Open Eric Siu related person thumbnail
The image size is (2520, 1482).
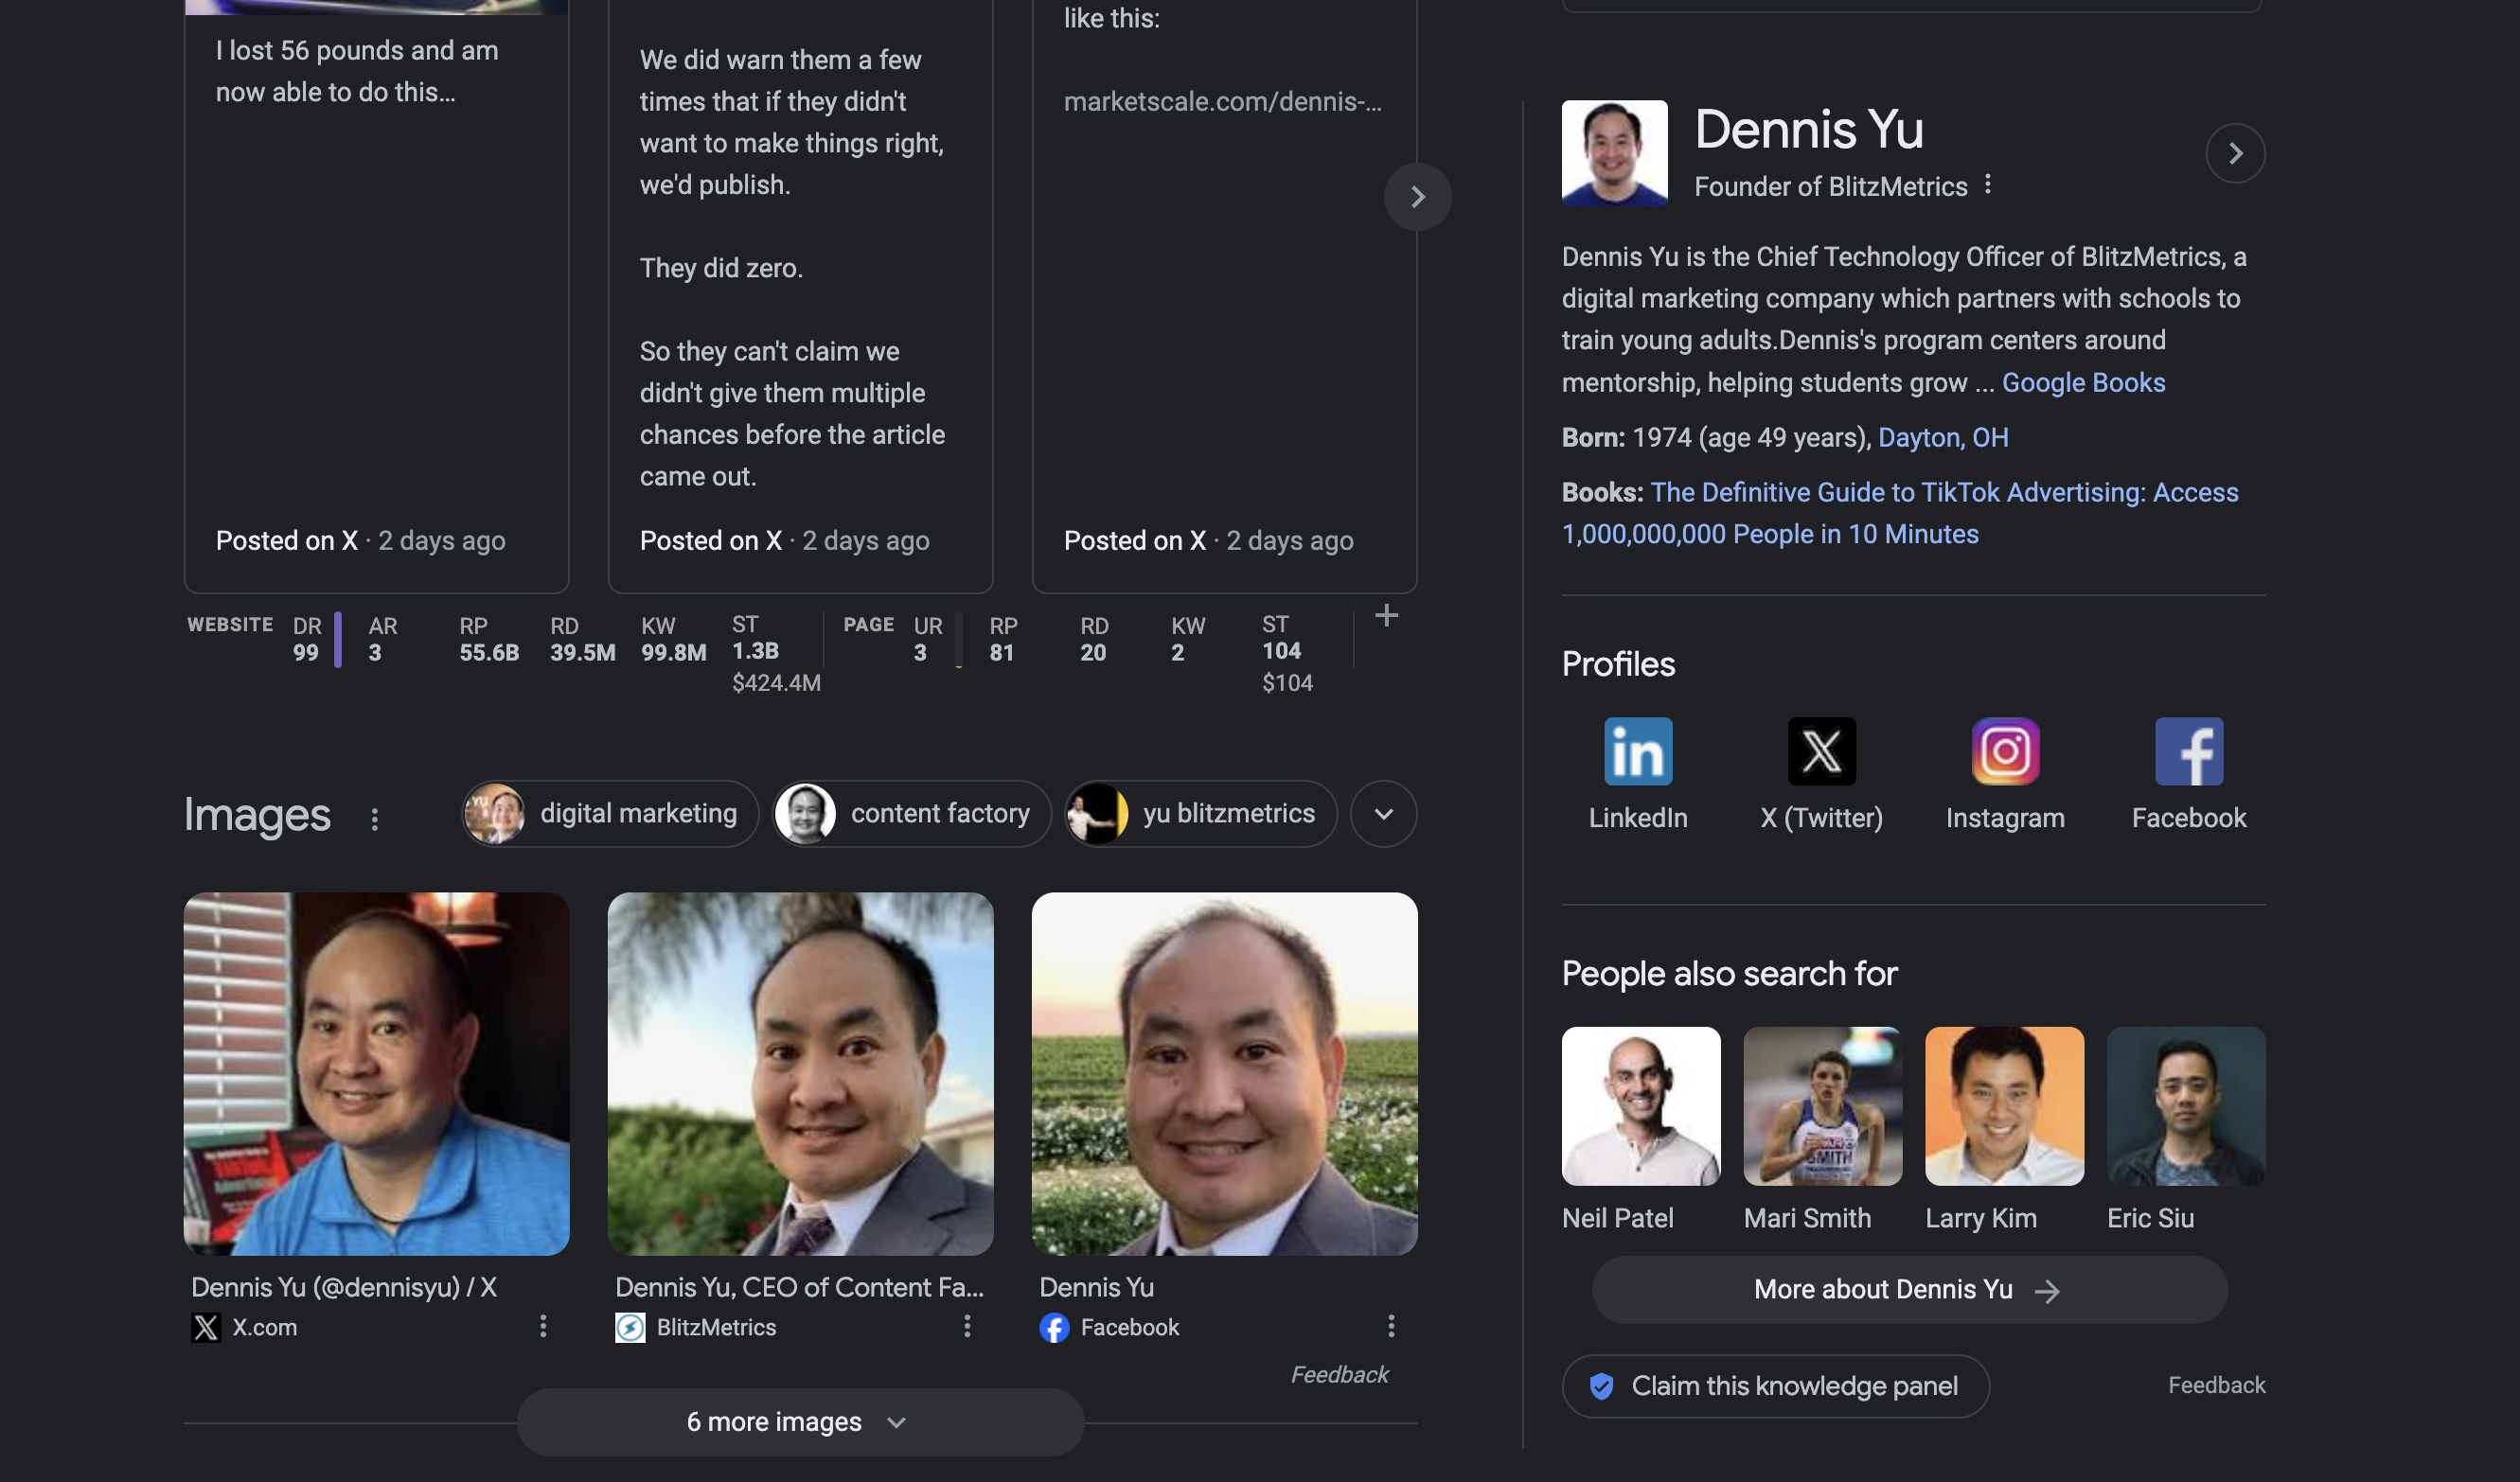[2186, 1106]
